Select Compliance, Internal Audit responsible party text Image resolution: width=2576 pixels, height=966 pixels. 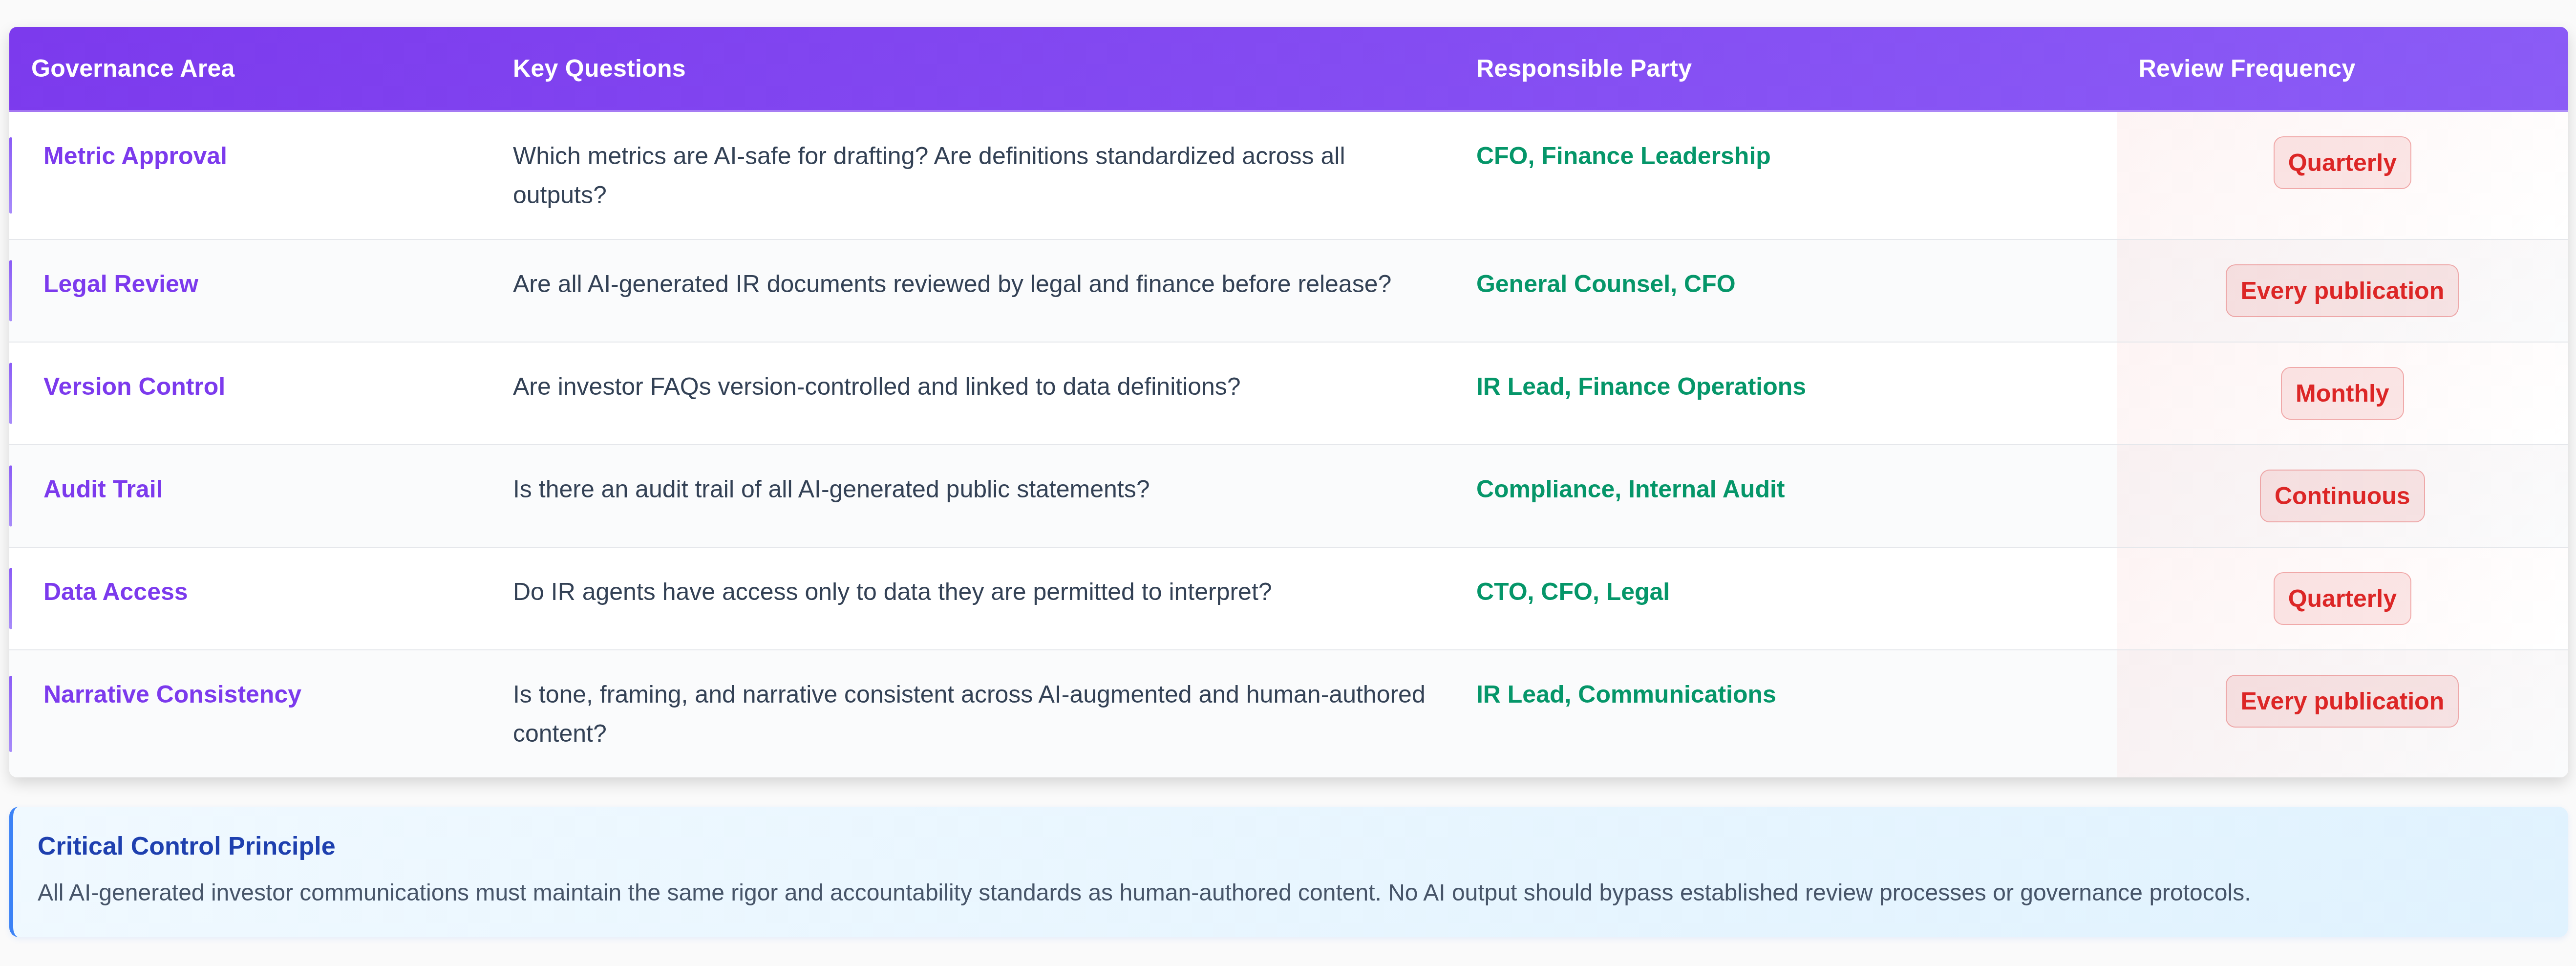pyautogui.click(x=1629, y=489)
